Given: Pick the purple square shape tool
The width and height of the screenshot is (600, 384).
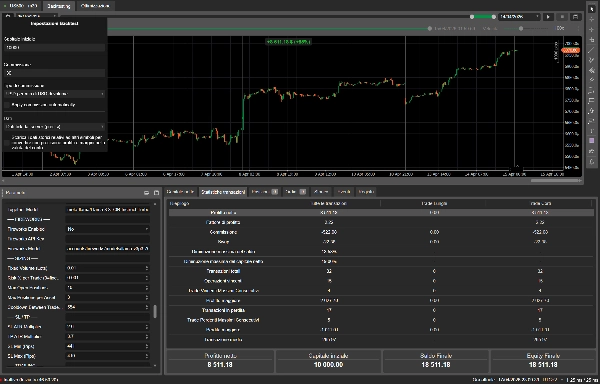Looking at the screenshot, I should [592, 141].
